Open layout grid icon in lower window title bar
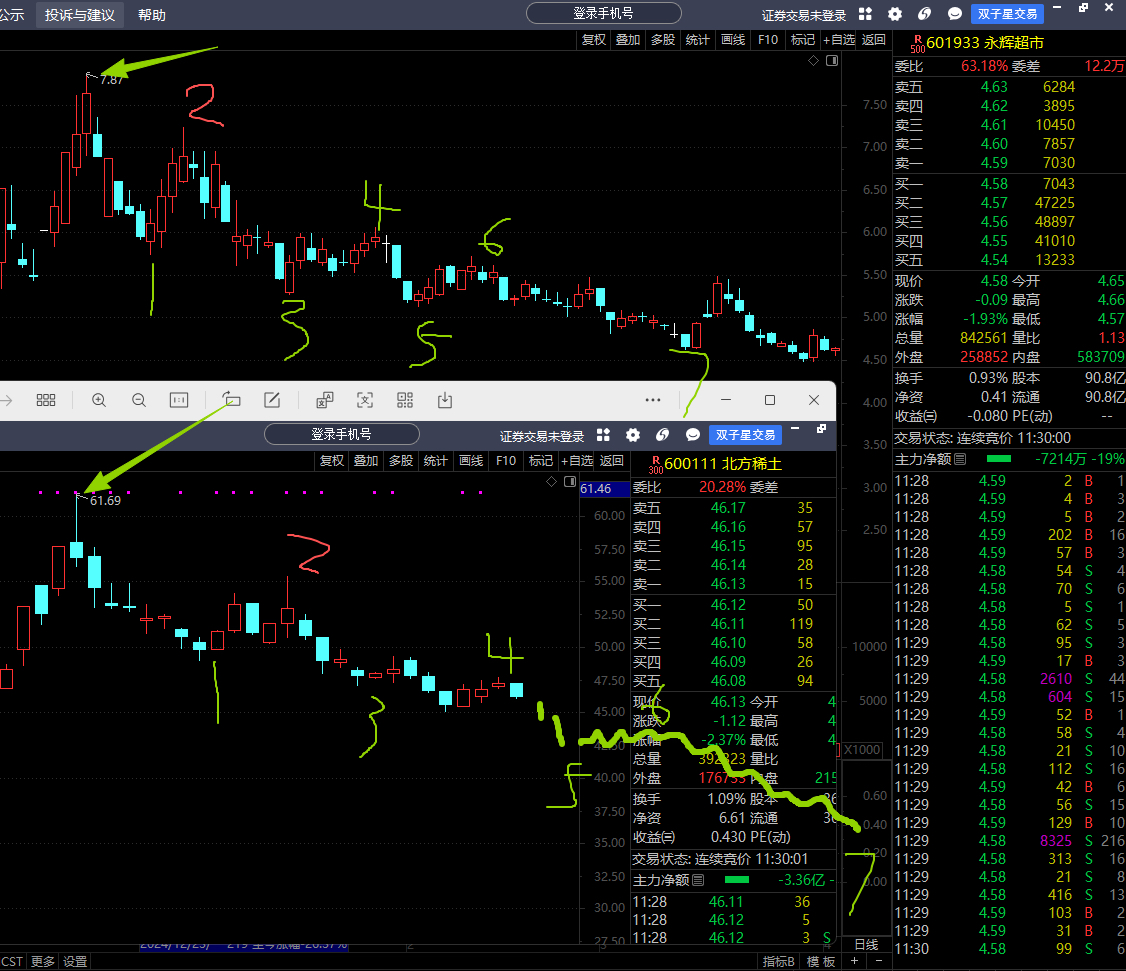Screen dimensions: 1126x971 [603, 435]
